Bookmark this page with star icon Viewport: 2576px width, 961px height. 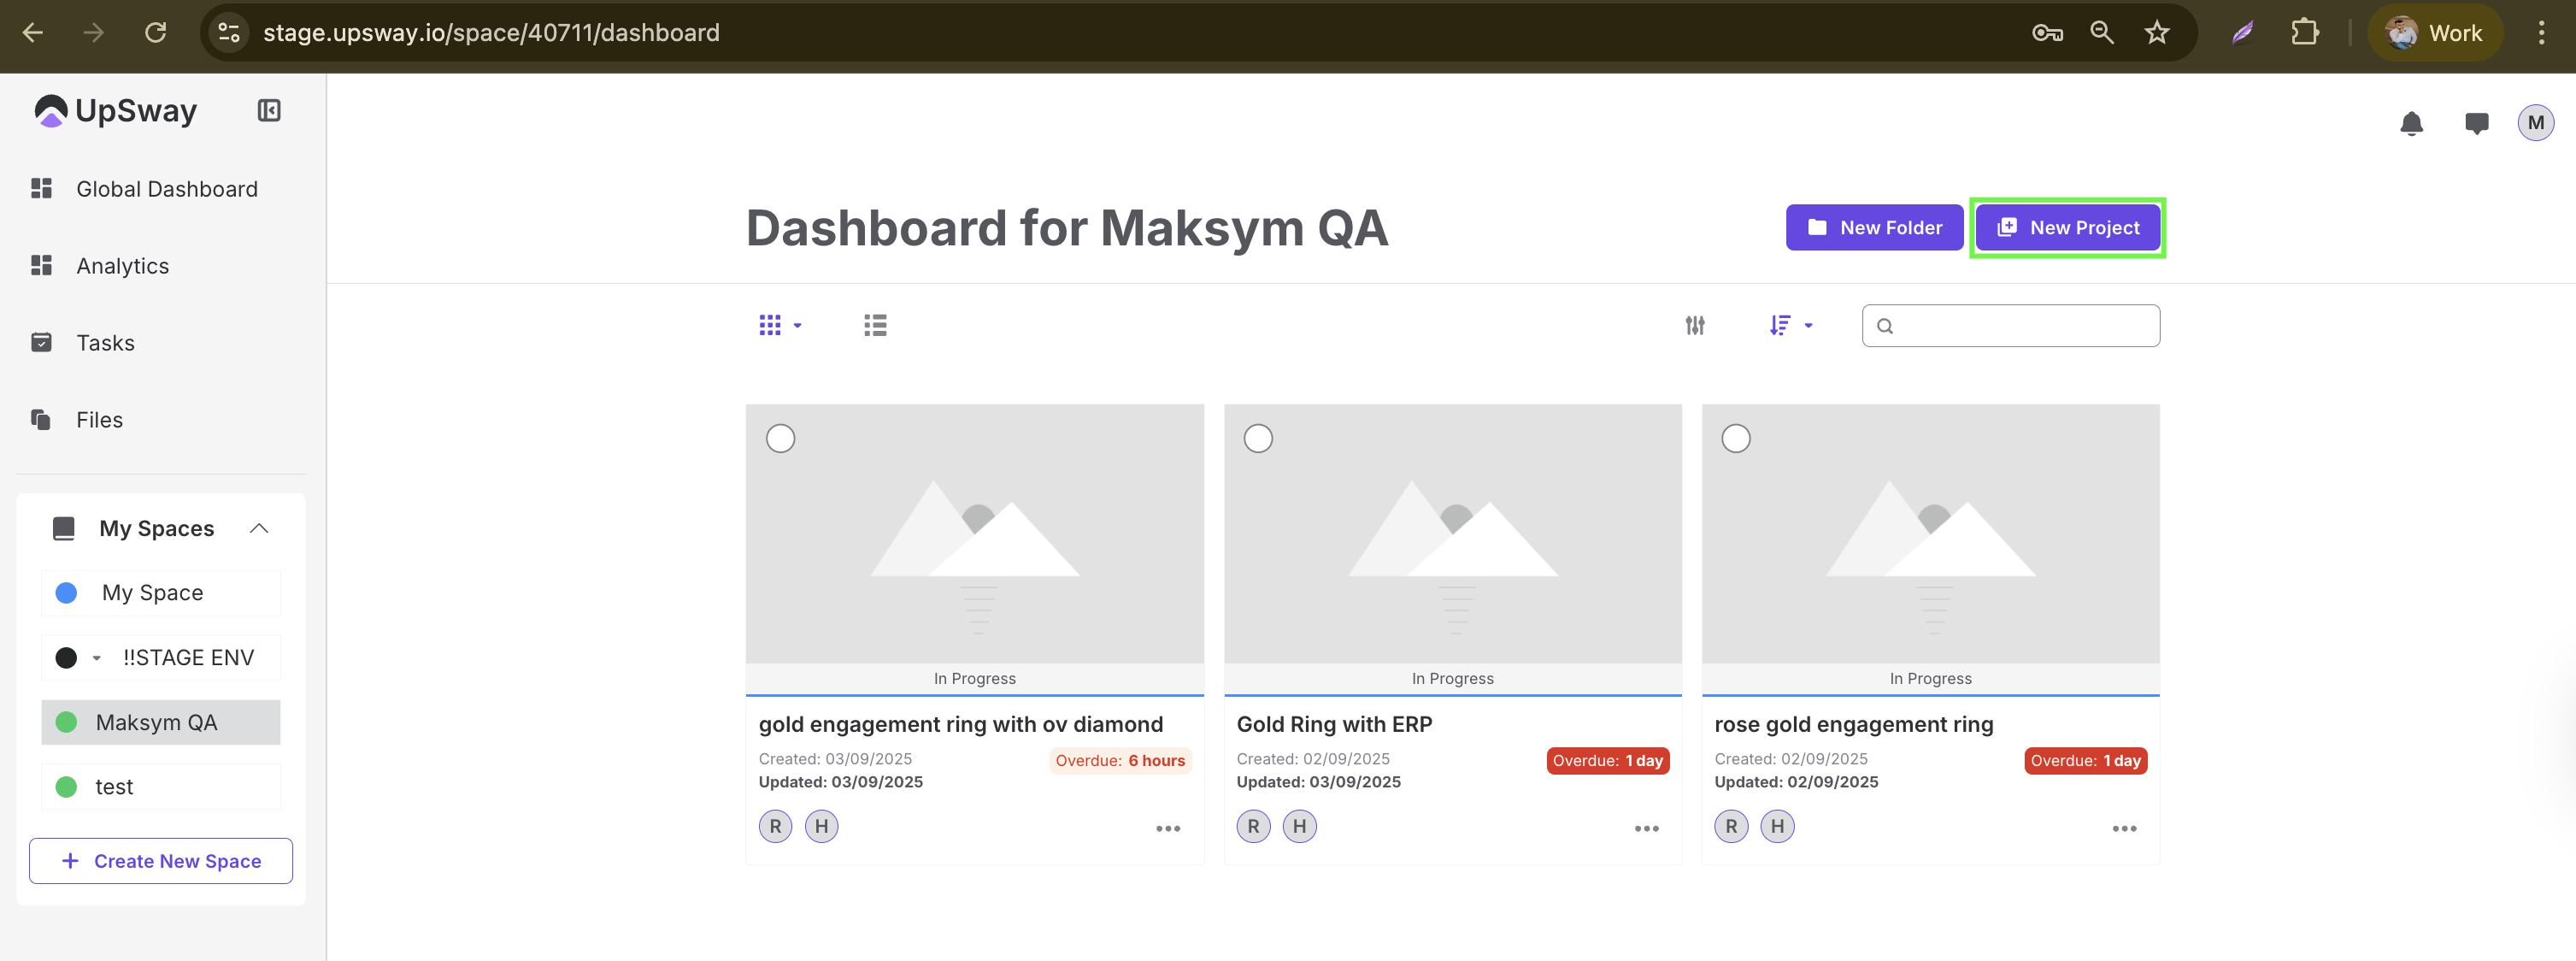point(2156,33)
